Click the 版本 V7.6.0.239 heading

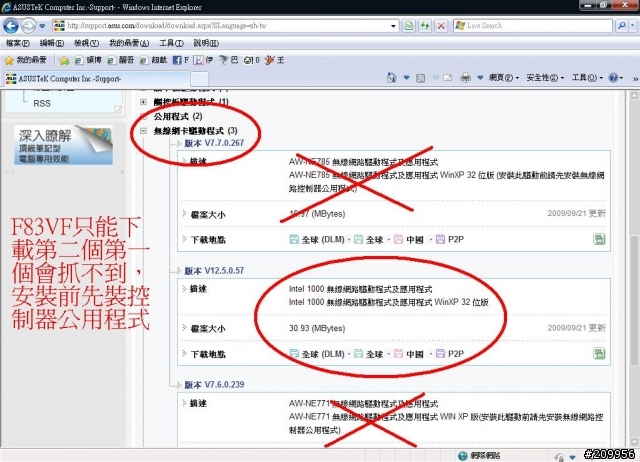coord(214,384)
